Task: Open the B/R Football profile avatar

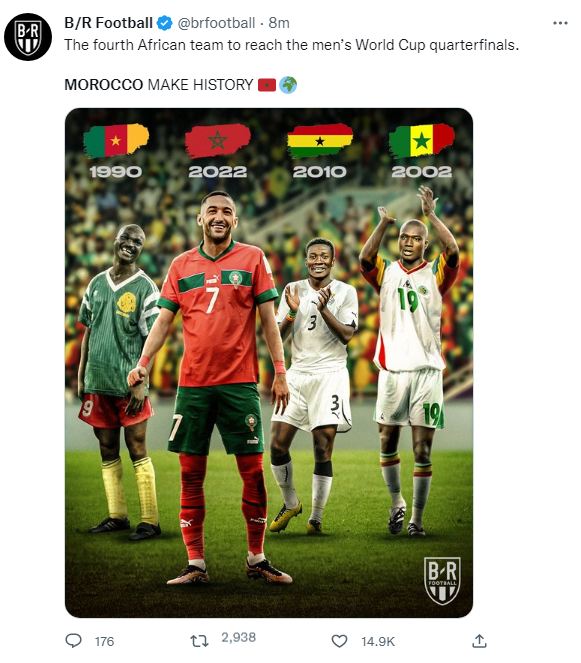Action: (x=28, y=37)
